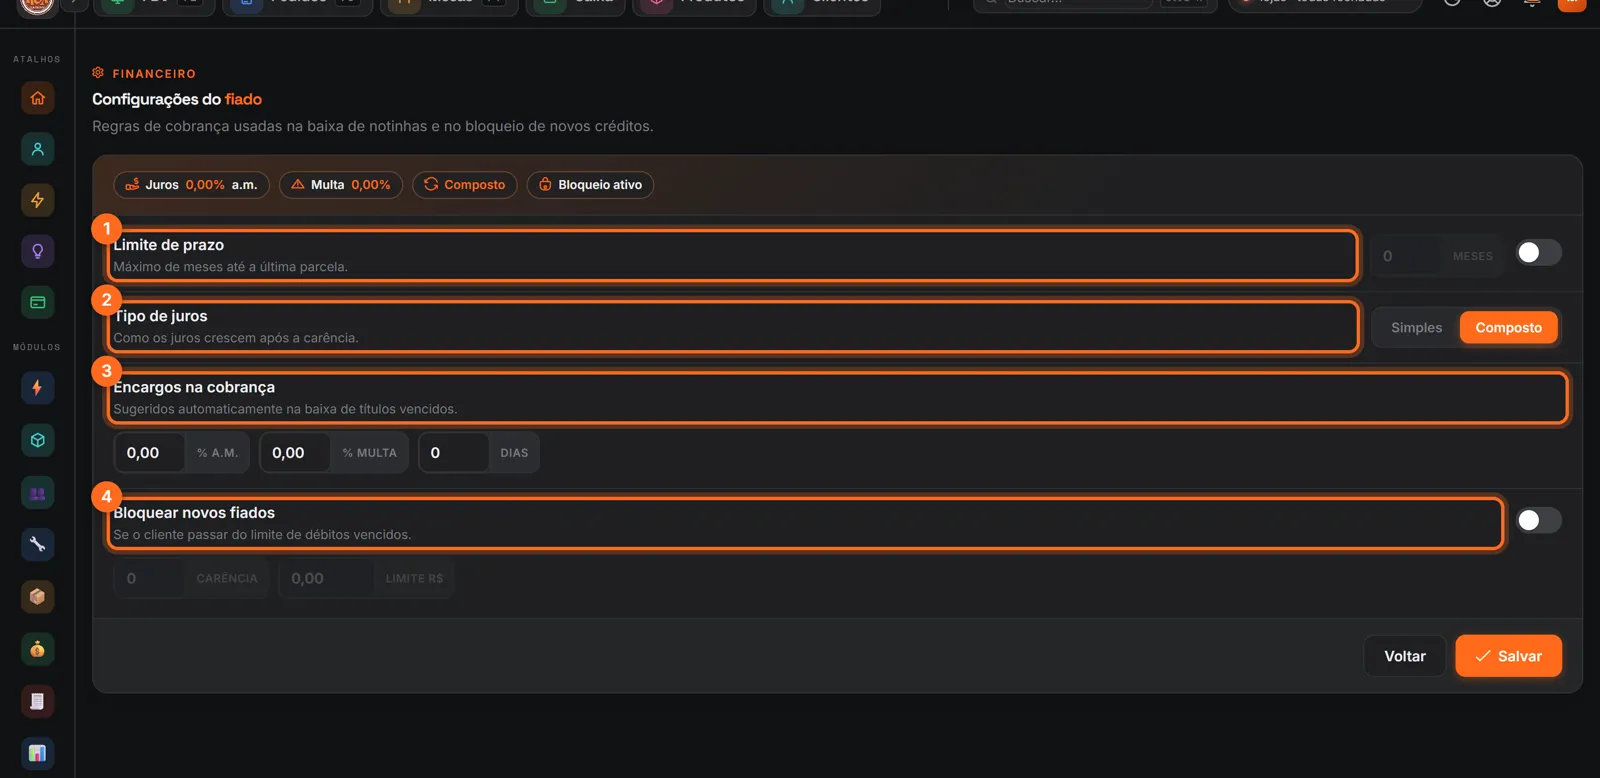
Task: Click the 'Como os juros crescem' description
Action: (x=235, y=338)
